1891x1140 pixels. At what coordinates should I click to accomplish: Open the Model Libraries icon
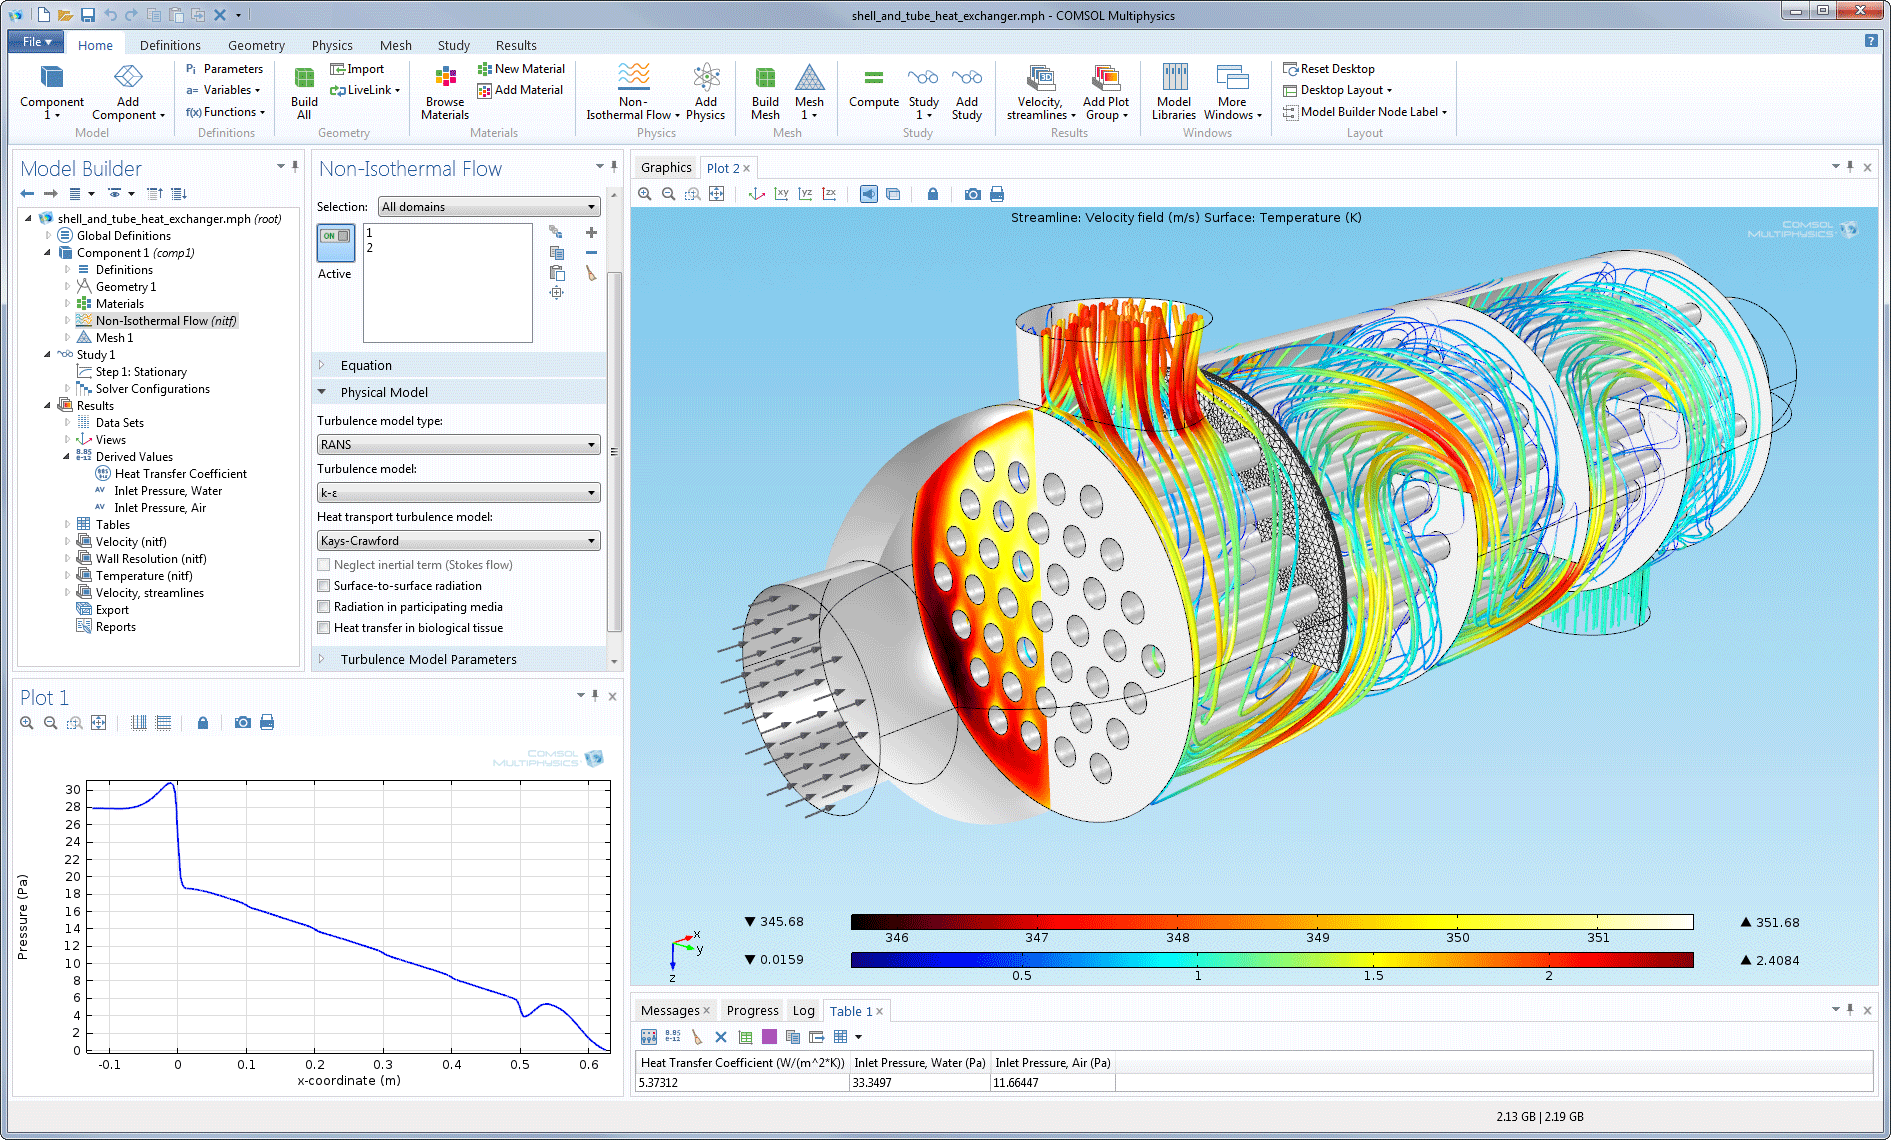click(1173, 90)
